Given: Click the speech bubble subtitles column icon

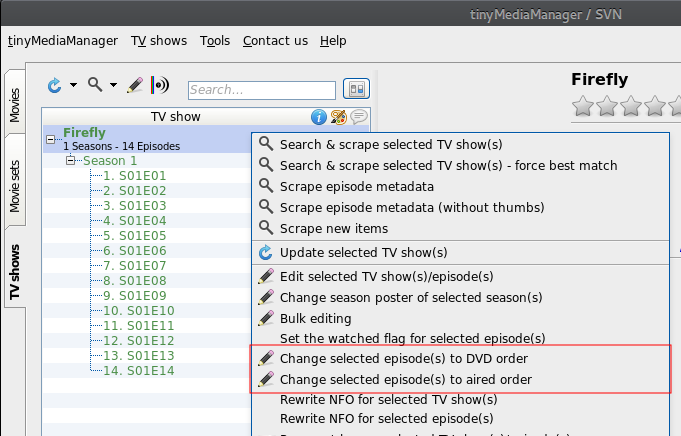Looking at the screenshot, I should pyautogui.click(x=359, y=116).
